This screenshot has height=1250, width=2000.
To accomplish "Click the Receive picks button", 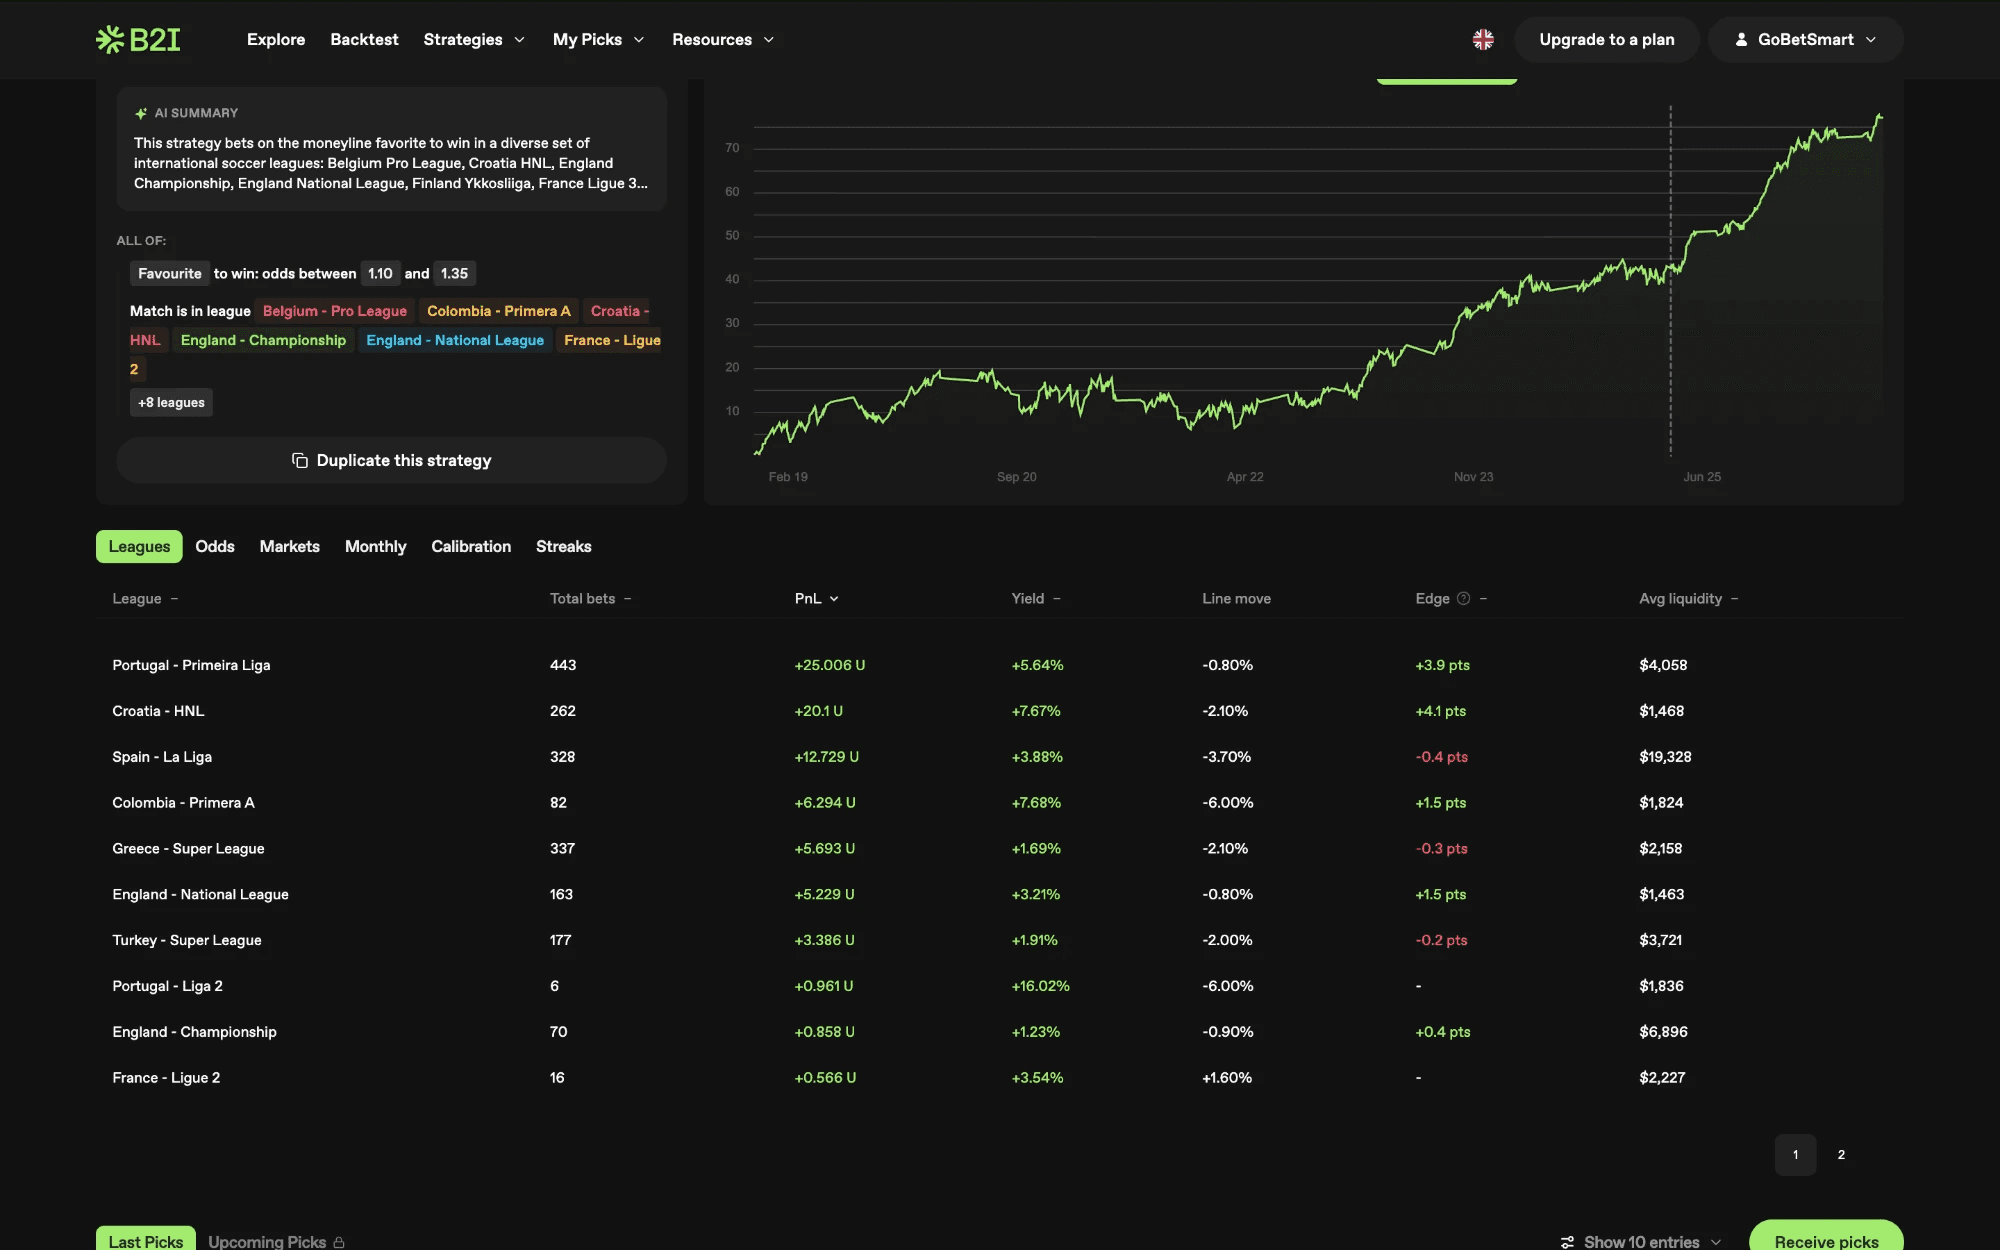I will click(x=1826, y=1236).
